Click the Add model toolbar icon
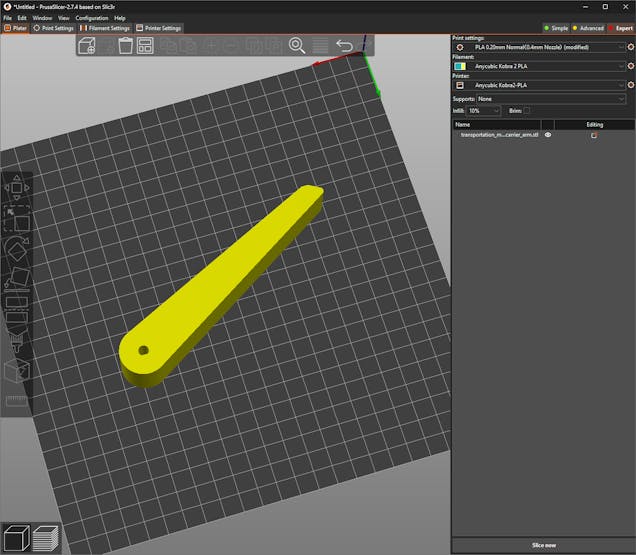This screenshot has width=636, height=555. click(87, 46)
